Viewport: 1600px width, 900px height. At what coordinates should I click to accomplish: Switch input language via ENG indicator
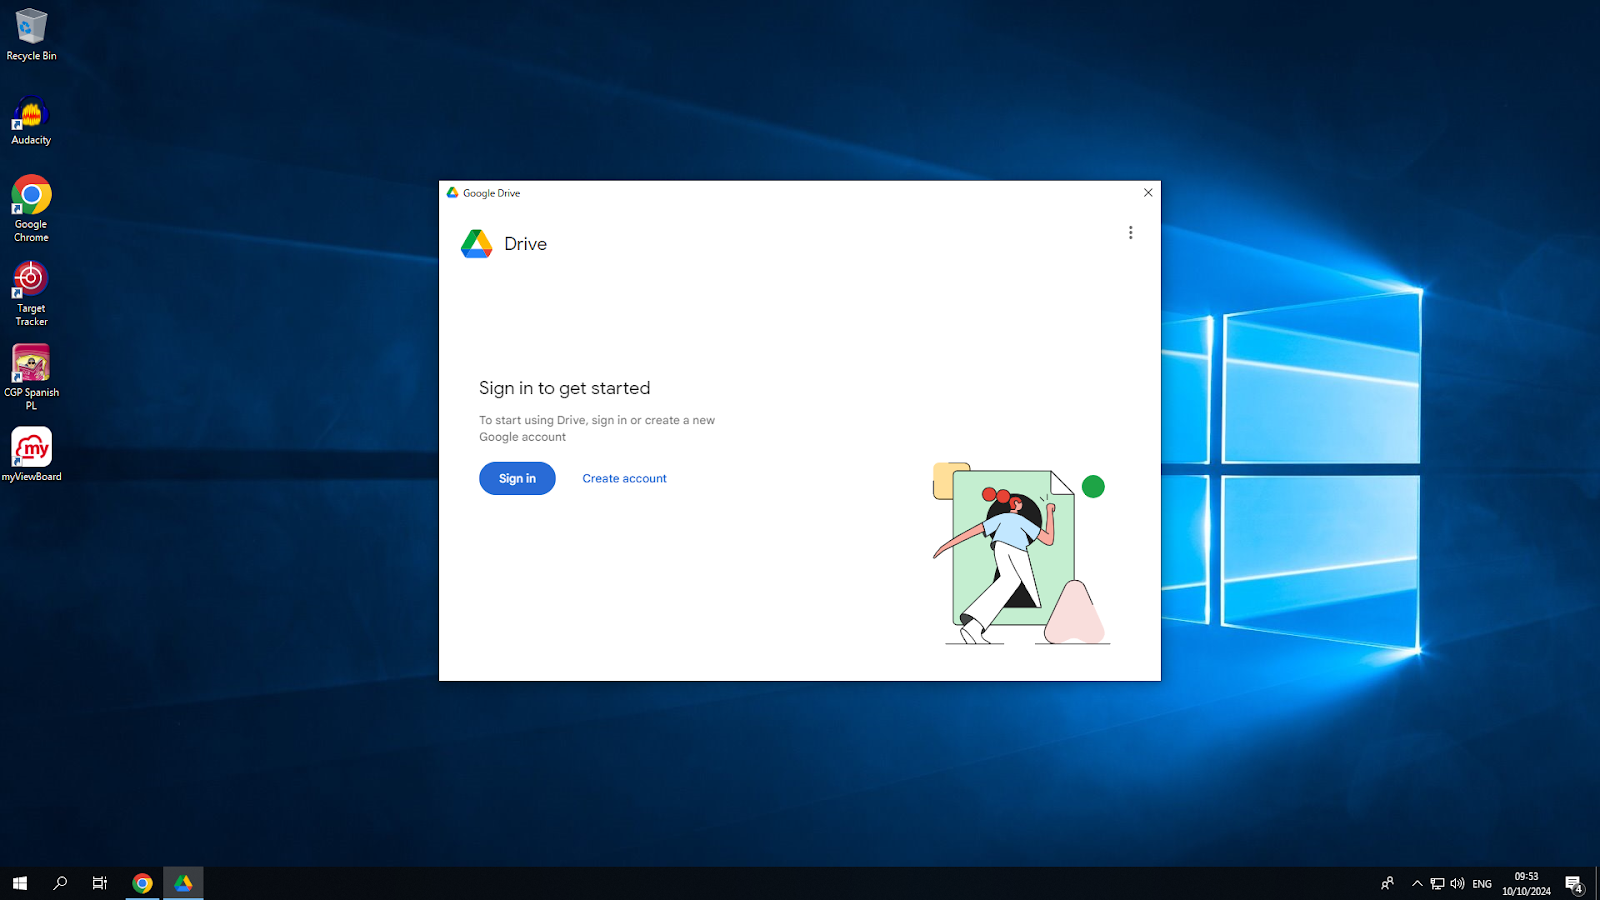click(1482, 884)
